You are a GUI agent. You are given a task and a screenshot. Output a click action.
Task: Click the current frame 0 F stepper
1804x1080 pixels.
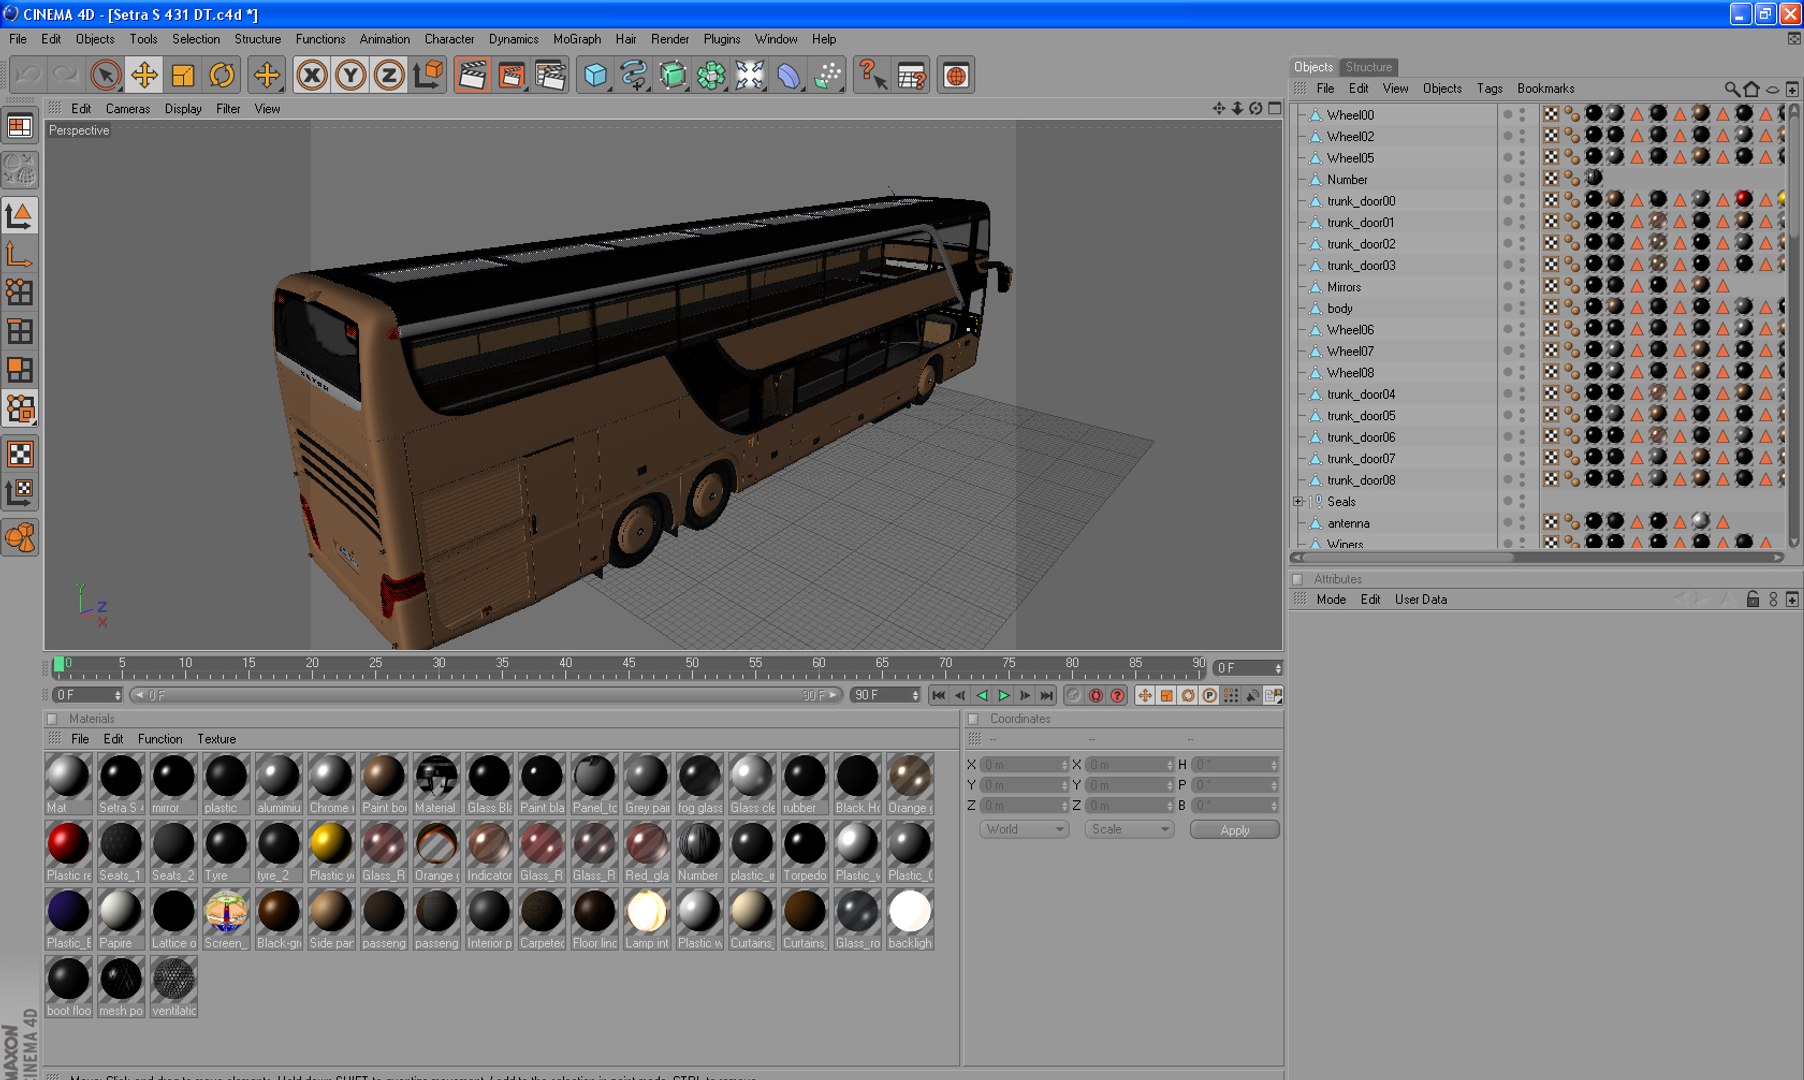[x=1277, y=668]
